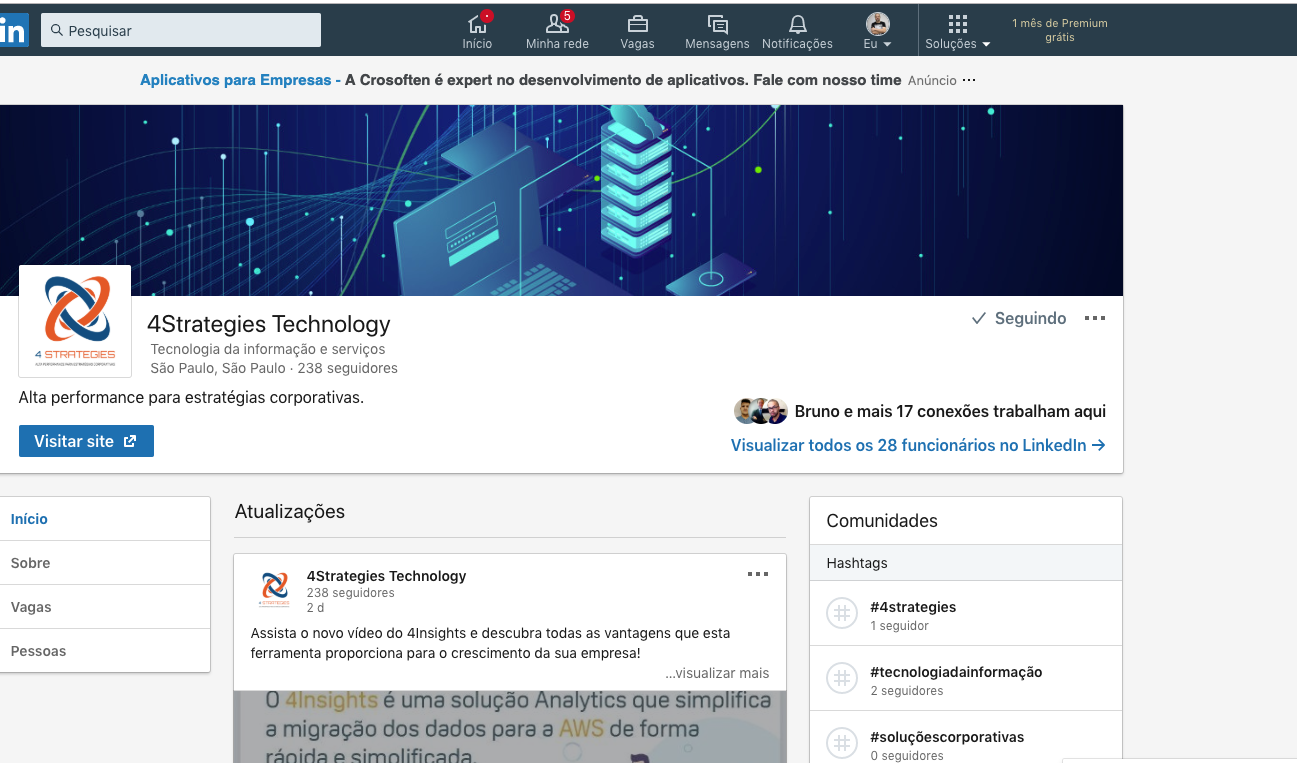
Task: Select the Início sidebar tab
Action: click(105, 519)
